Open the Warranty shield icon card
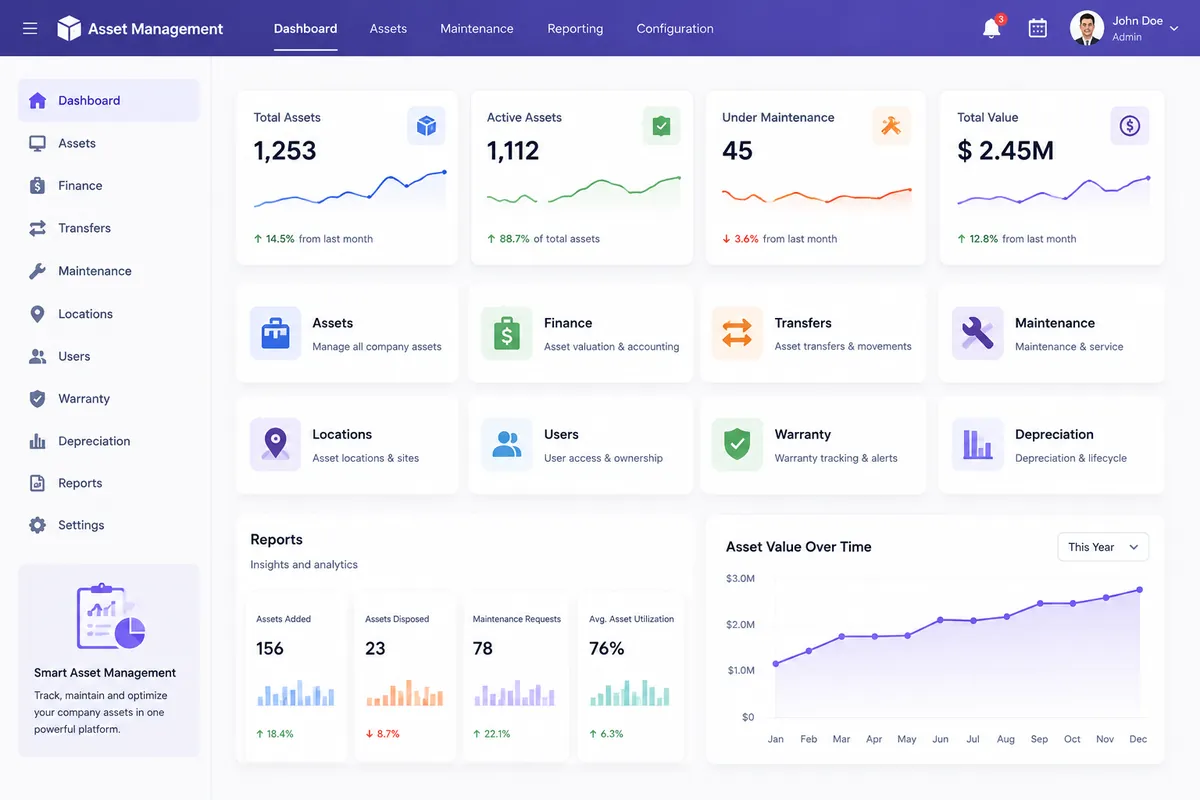 click(737, 444)
